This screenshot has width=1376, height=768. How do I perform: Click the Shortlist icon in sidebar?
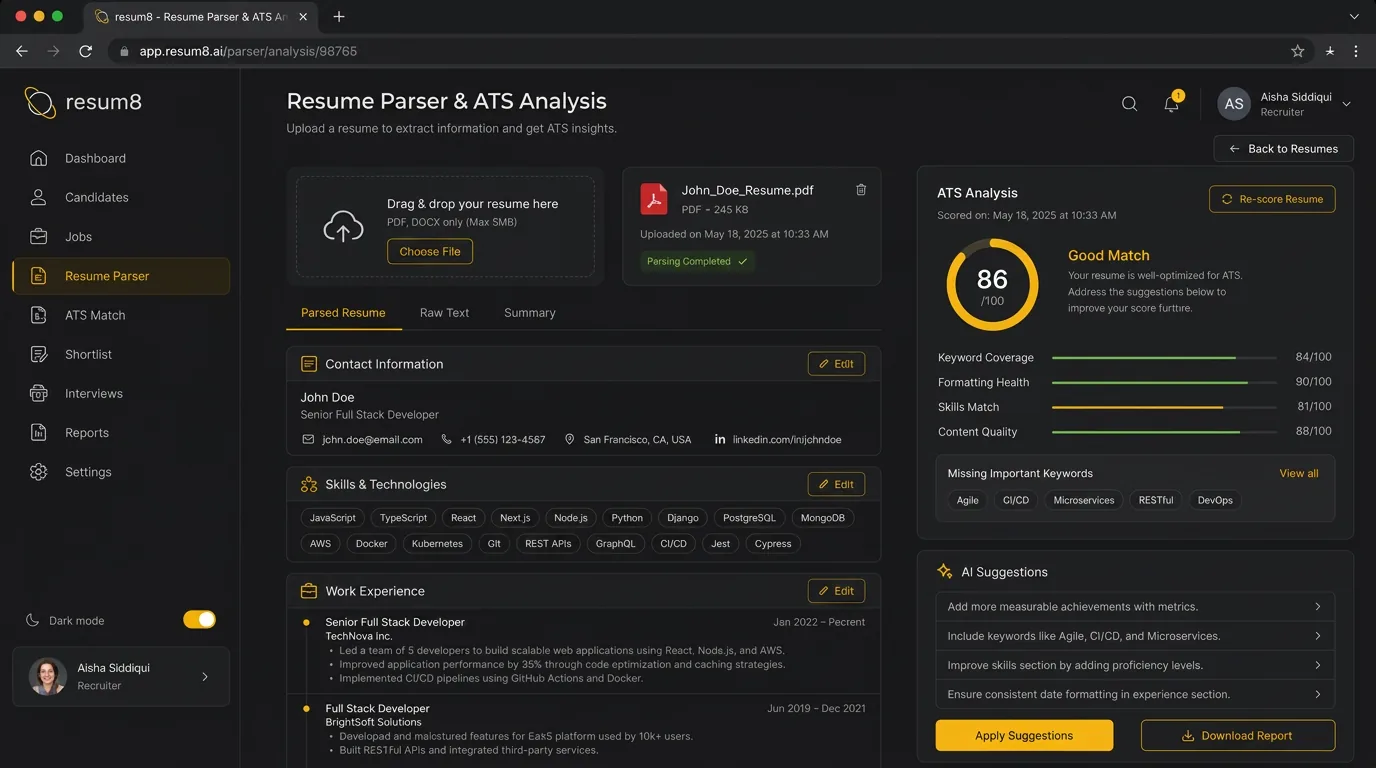[x=39, y=354]
